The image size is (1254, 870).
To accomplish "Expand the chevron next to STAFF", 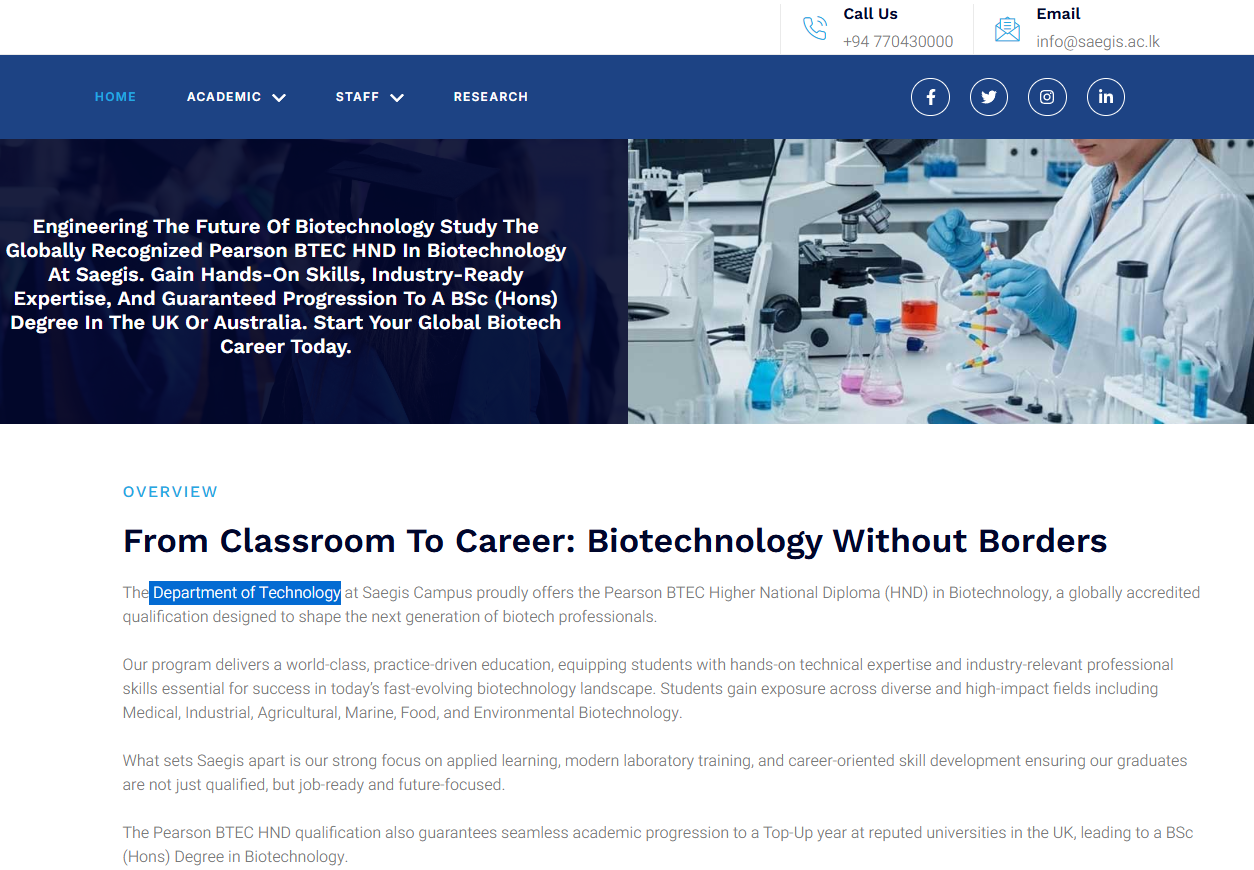I will (x=397, y=98).
